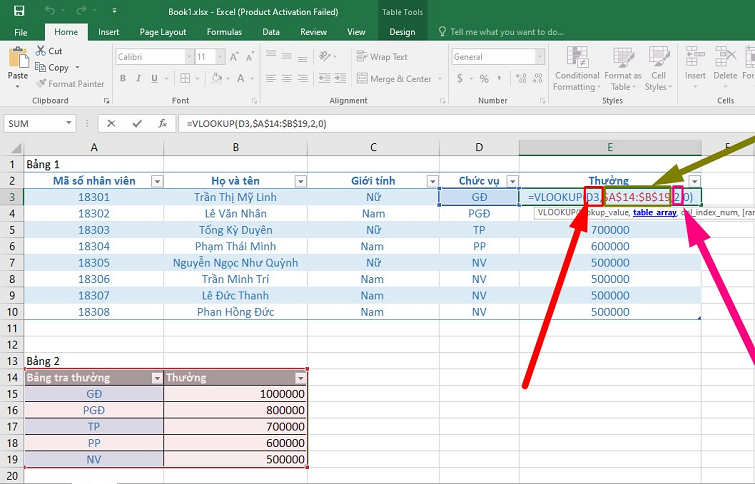Open Conditional Formatting menu
The height and width of the screenshot is (484, 755).
[x=577, y=69]
